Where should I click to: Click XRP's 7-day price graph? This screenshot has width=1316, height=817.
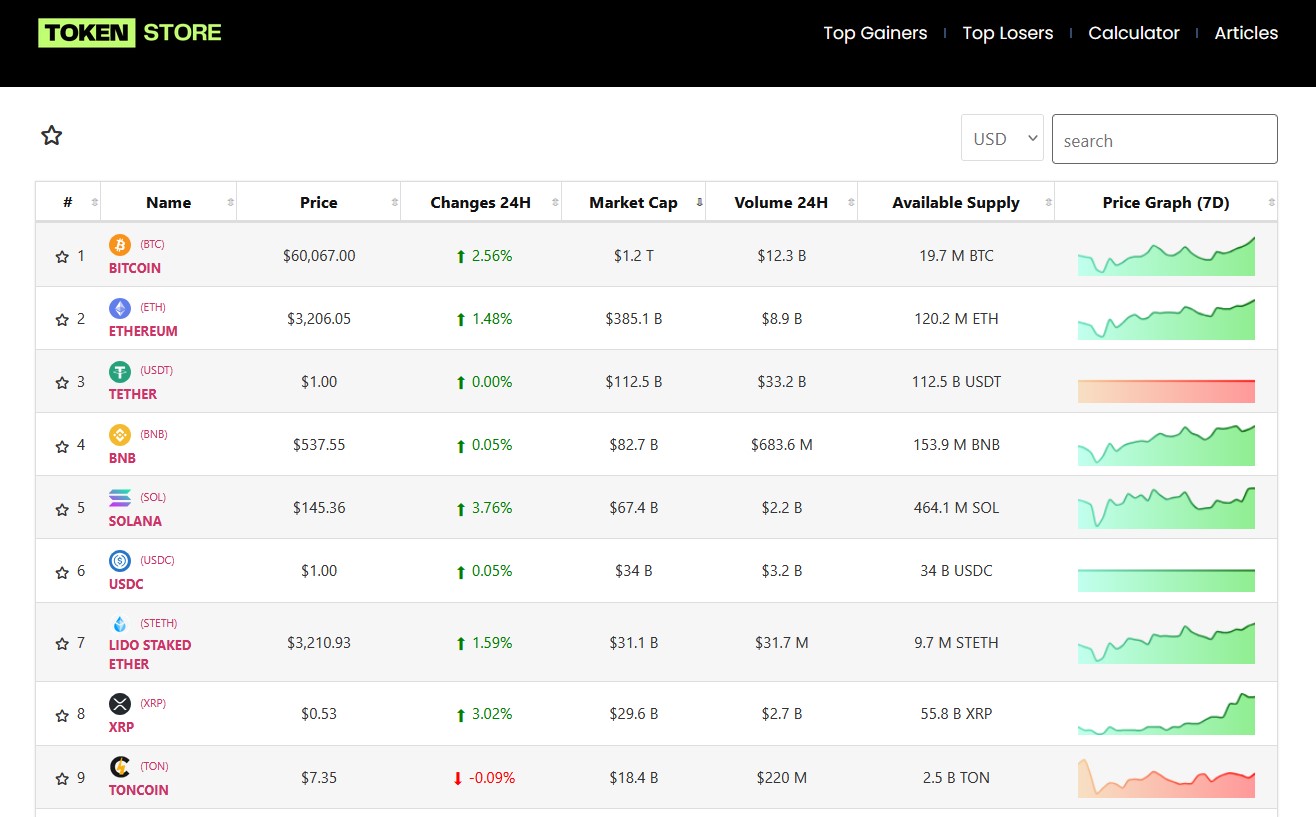click(1166, 714)
